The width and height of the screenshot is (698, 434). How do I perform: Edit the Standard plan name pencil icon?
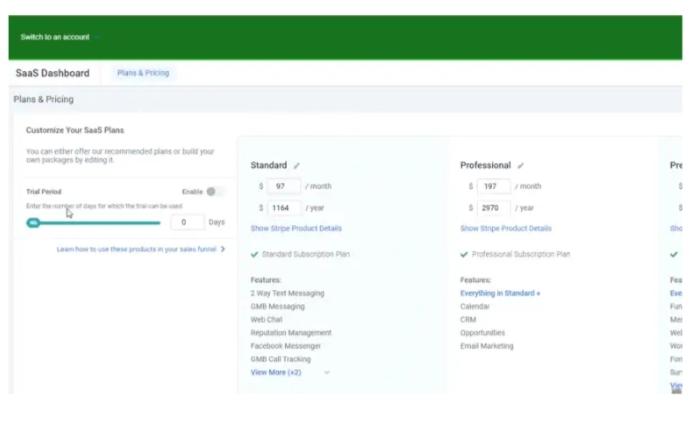click(x=297, y=166)
